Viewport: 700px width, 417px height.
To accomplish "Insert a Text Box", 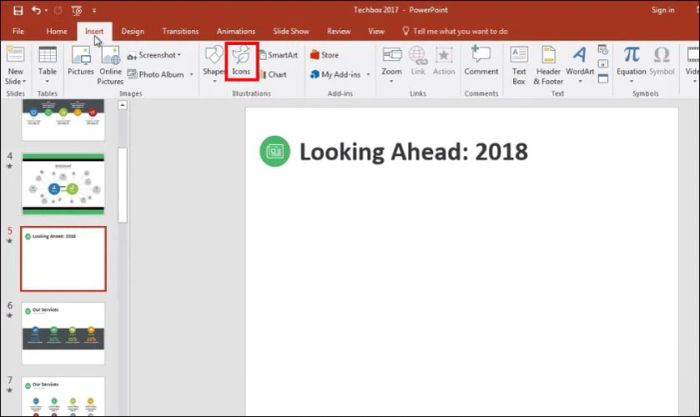I will [519, 65].
